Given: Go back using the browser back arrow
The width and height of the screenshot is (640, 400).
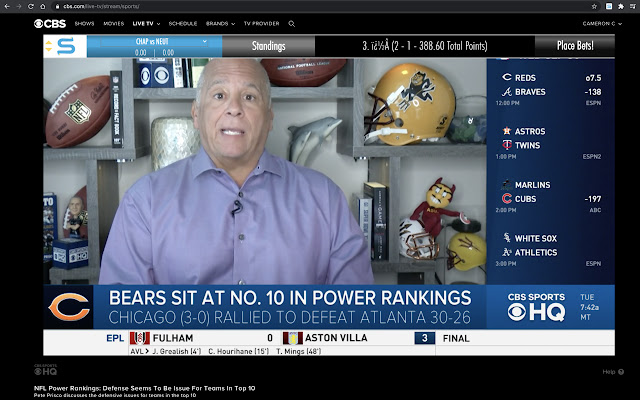Looking at the screenshot, I should tap(7, 7).
